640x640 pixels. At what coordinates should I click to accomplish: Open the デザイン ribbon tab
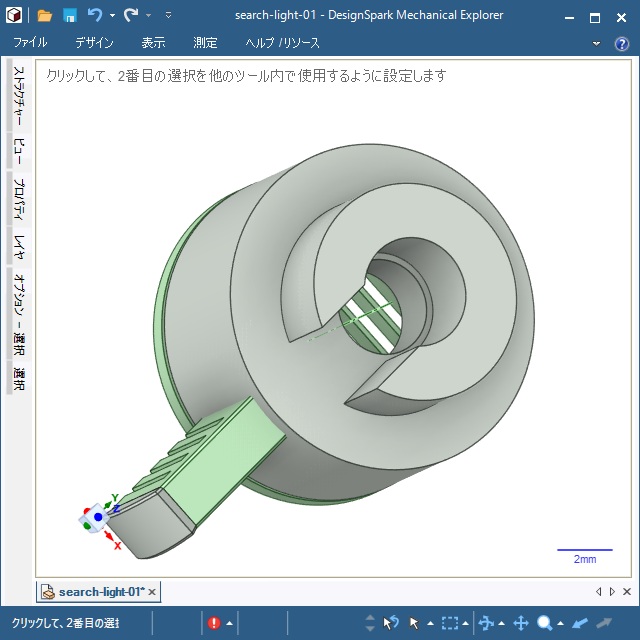94,44
